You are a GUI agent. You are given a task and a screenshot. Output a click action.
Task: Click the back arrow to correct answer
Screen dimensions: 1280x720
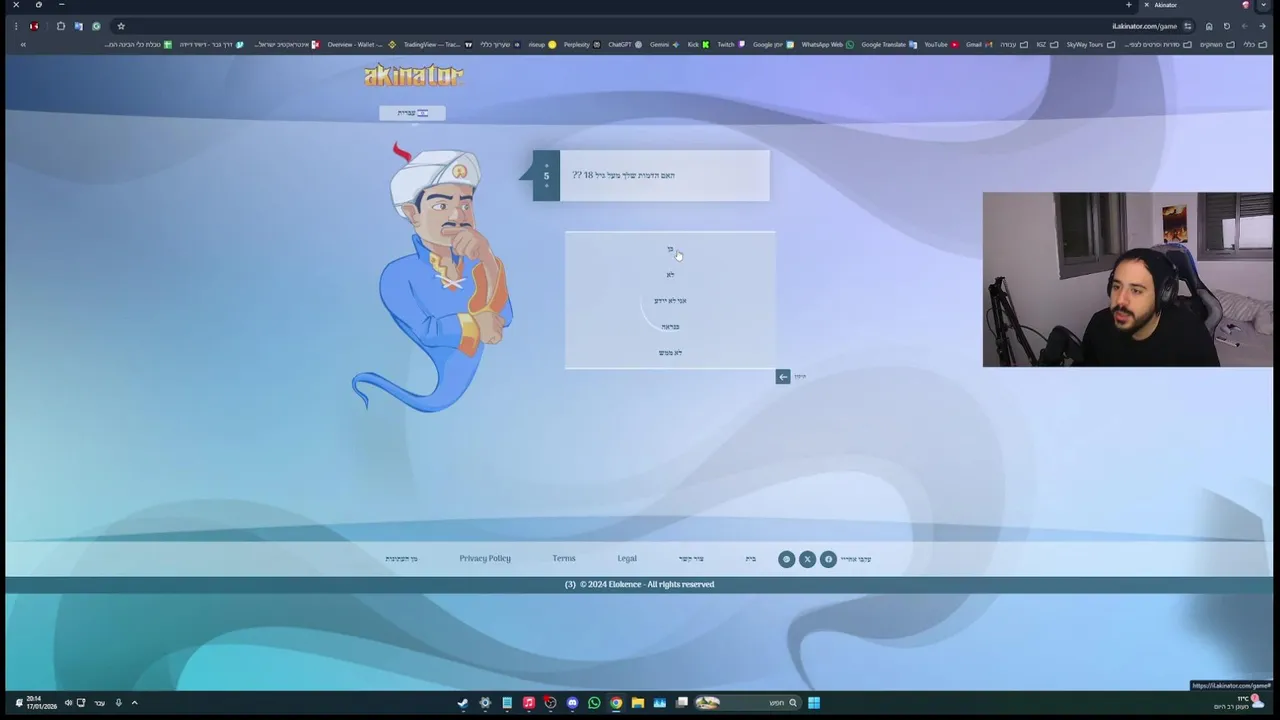pos(783,376)
